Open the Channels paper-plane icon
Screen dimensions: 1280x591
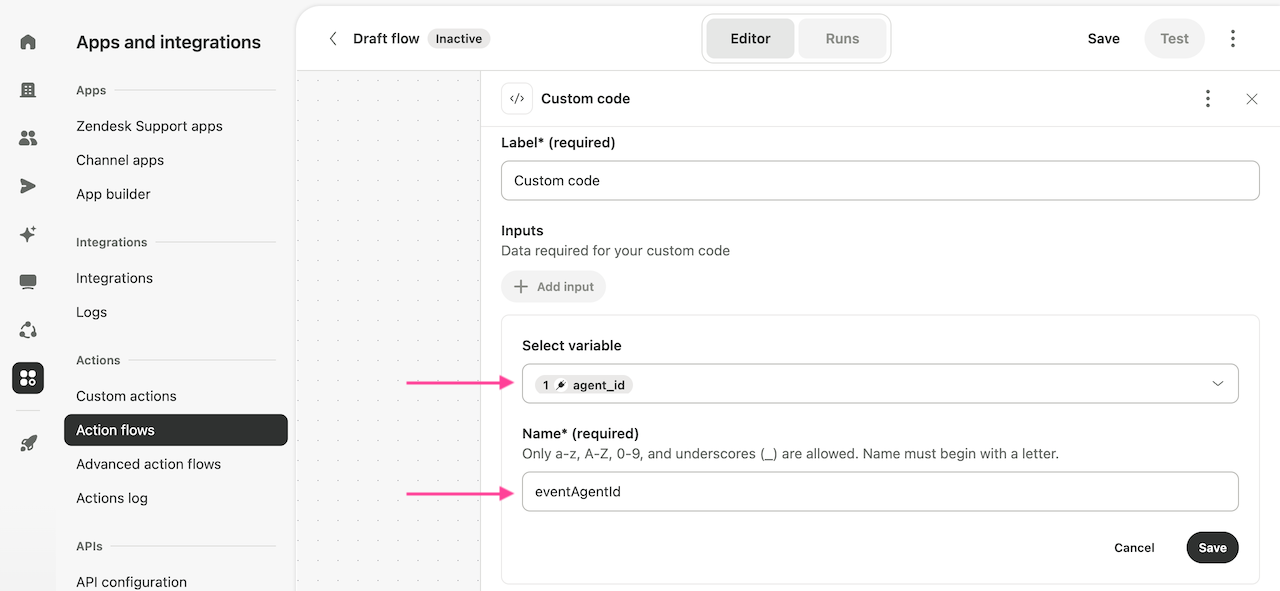click(28, 186)
